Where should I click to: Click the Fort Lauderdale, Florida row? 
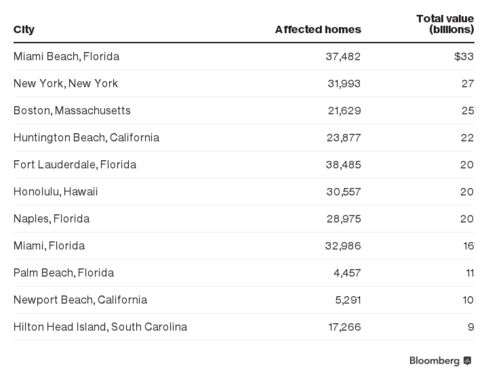pos(244,165)
